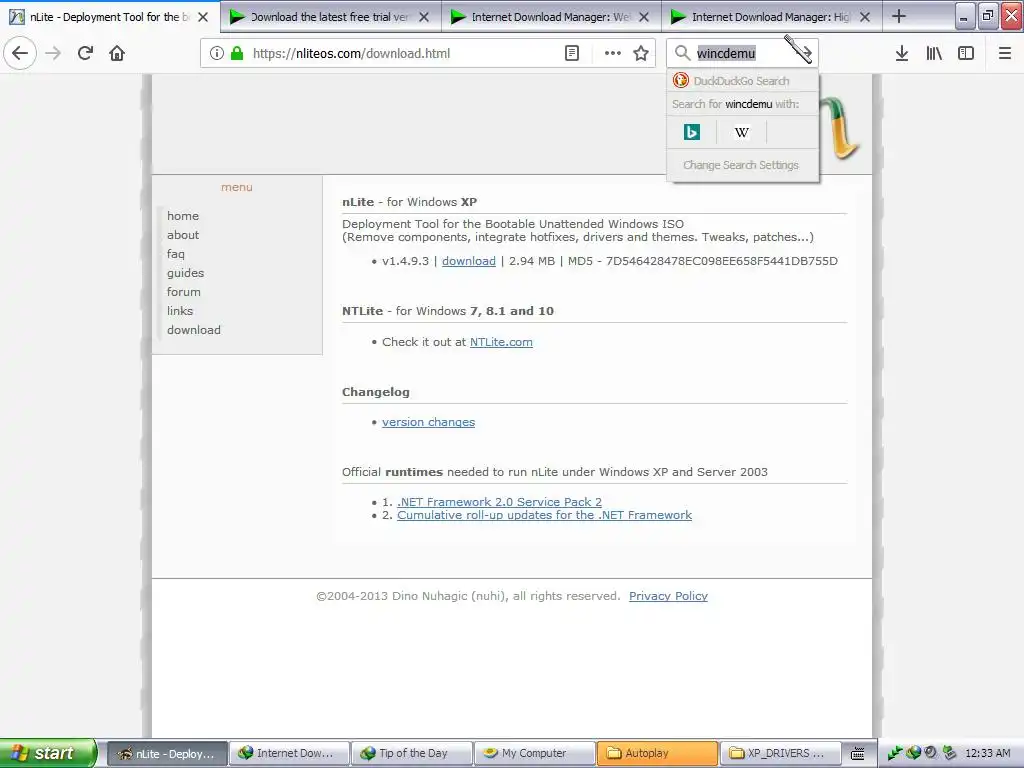Open faq in the site menu
1024x768 pixels.
pos(176,254)
